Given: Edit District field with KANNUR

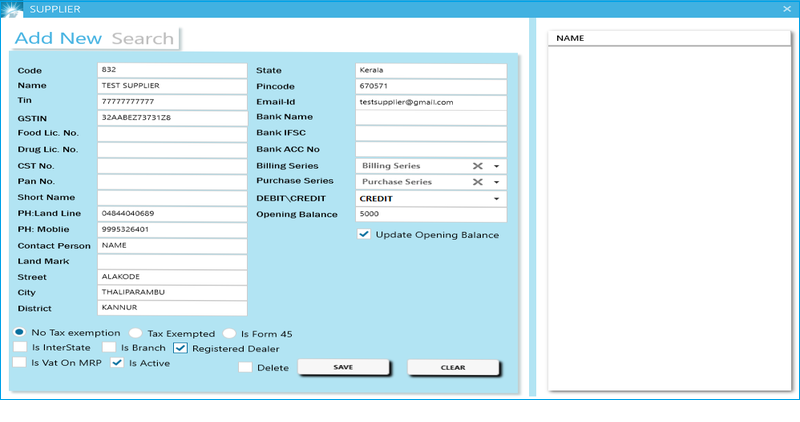Looking at the screenshot, I should [172, 308].
